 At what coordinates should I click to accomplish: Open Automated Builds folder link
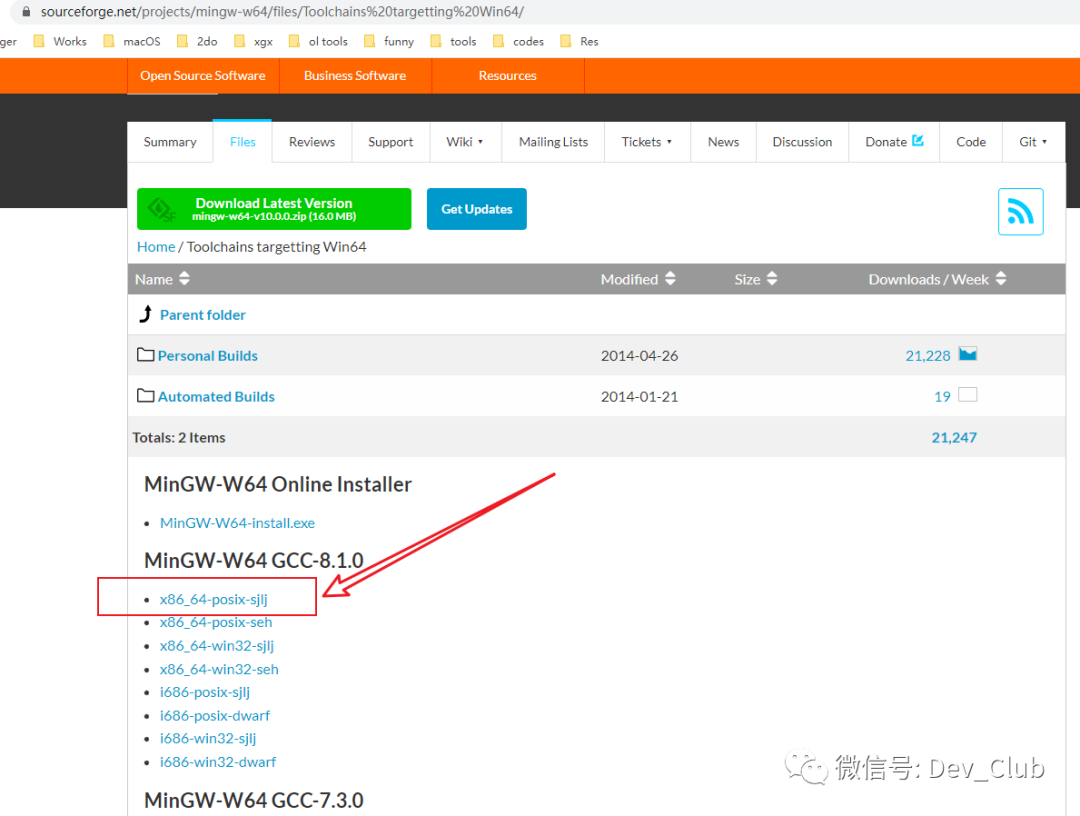[216, 397]
